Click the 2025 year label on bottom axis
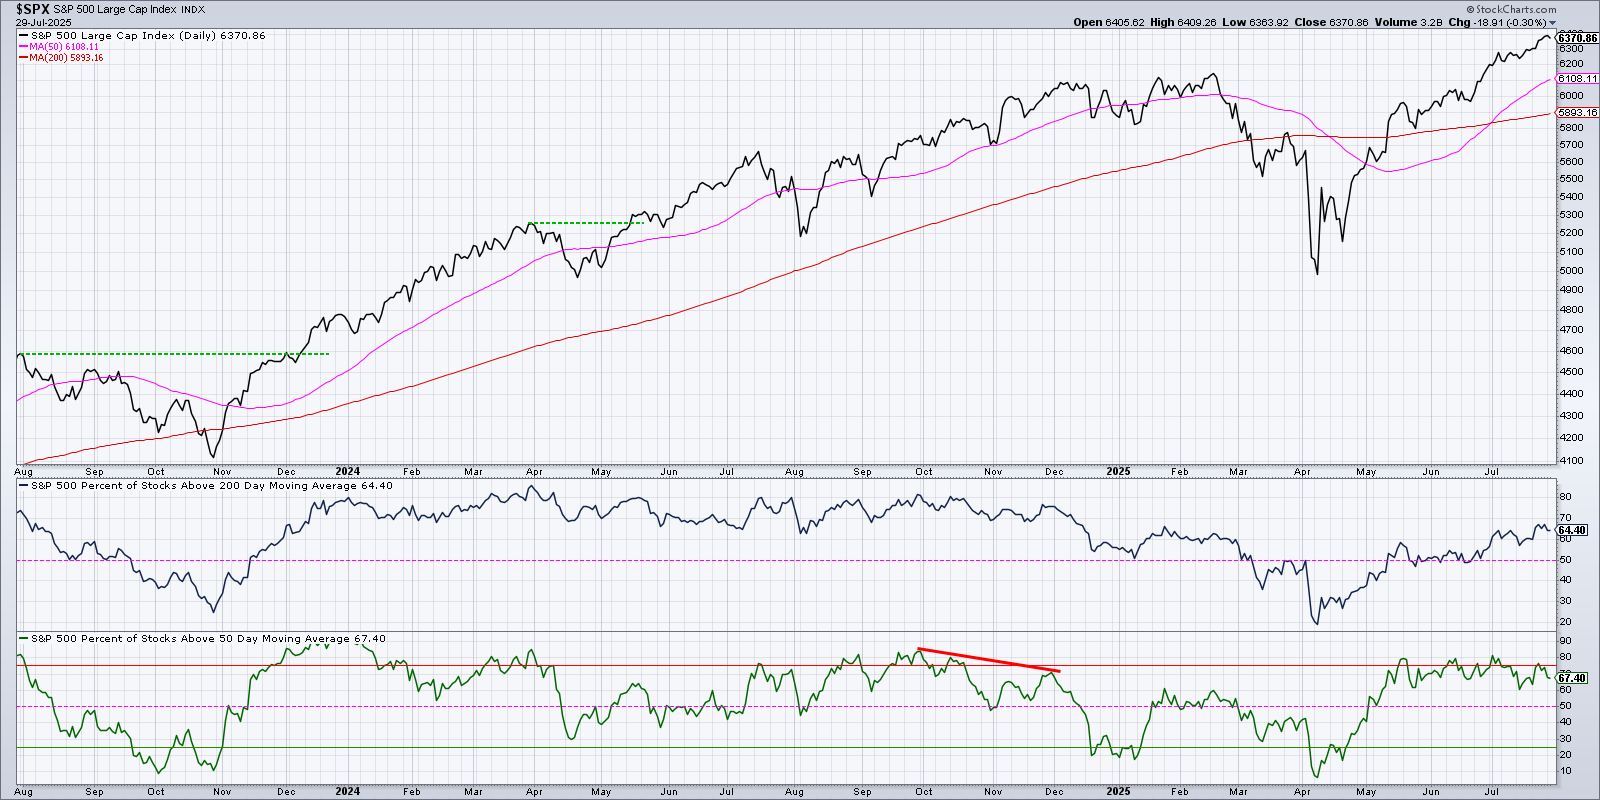 (x=1118, y=791)
